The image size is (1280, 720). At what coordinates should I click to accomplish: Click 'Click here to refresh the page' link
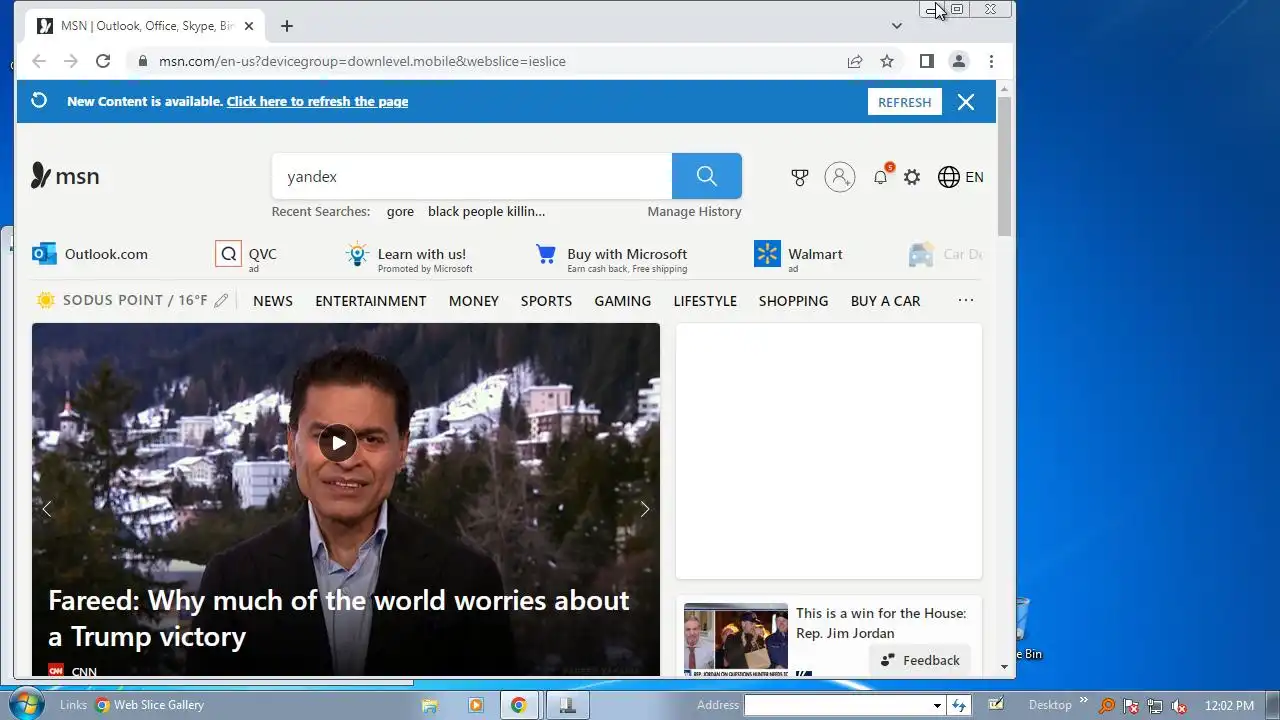pyautogui.click(x=317, y=101)
